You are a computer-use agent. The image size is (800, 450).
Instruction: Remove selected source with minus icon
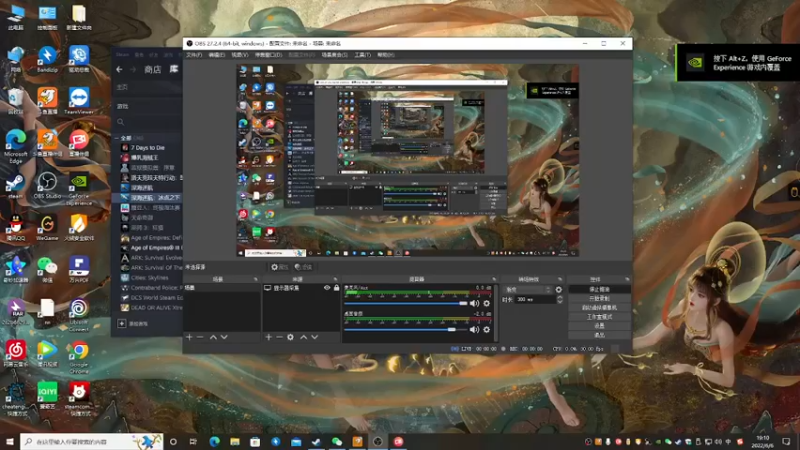pyautogui.click(x=279, y=337)
